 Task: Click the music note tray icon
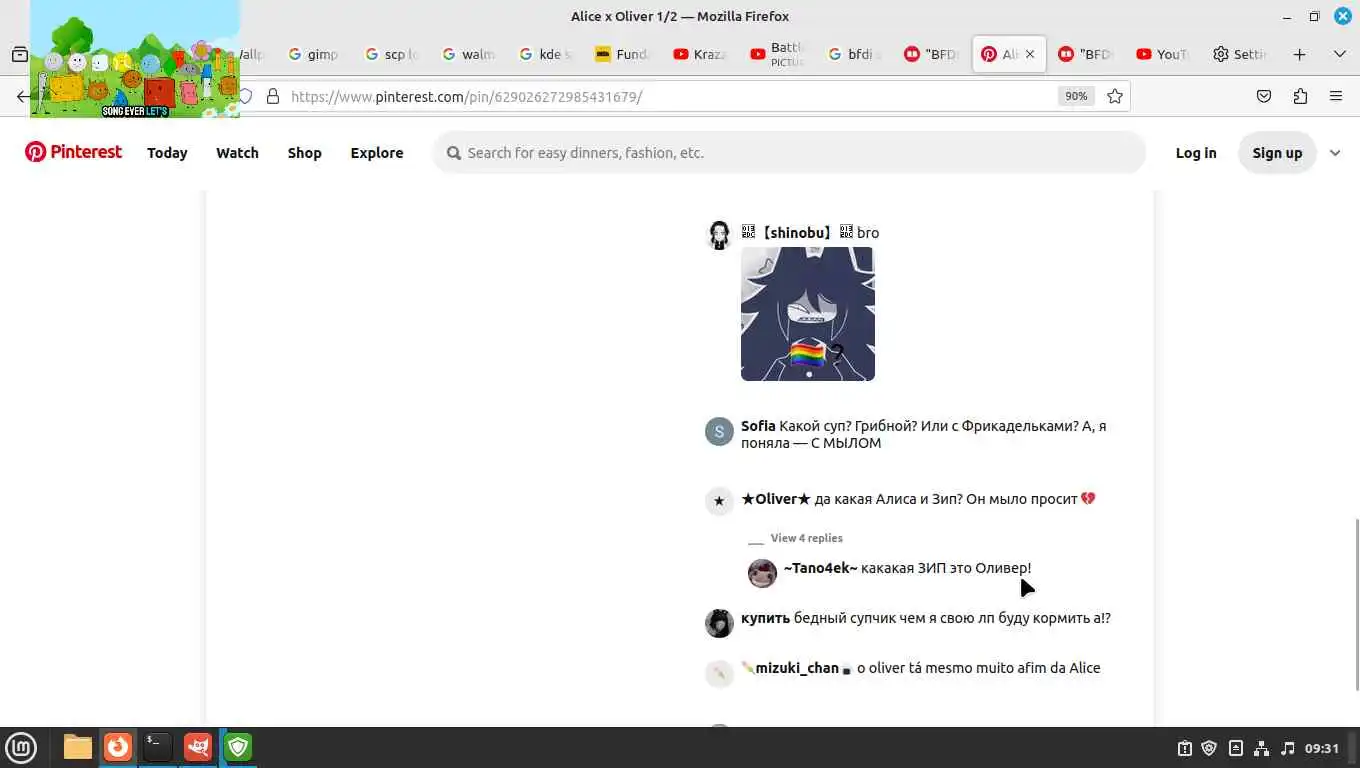tap(1287, 748)
